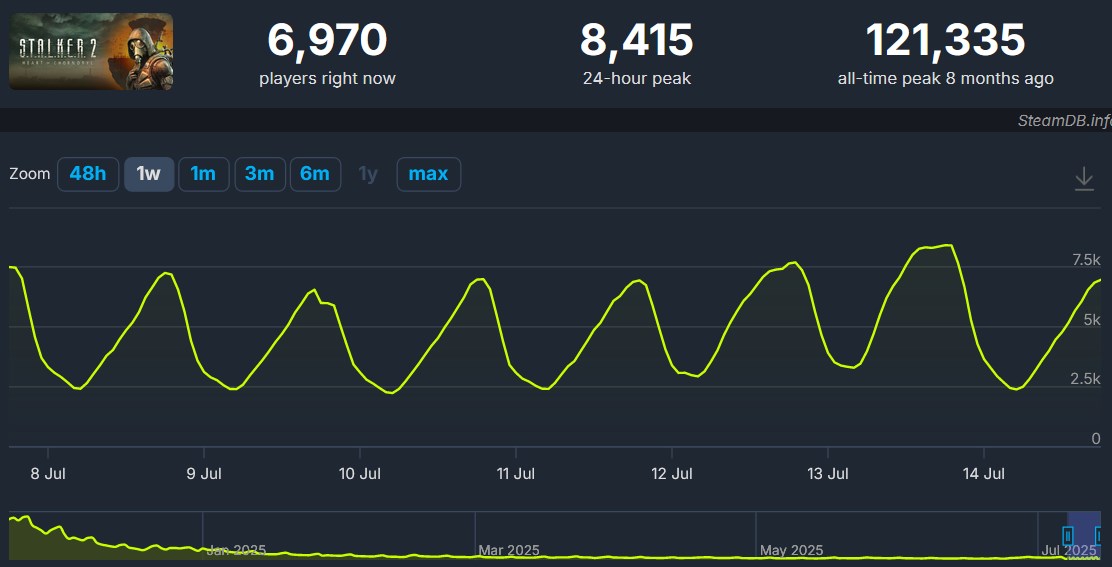
Task: Click the 6,970 players right now value
Action: pyautogui.click(x=327, y=40)
